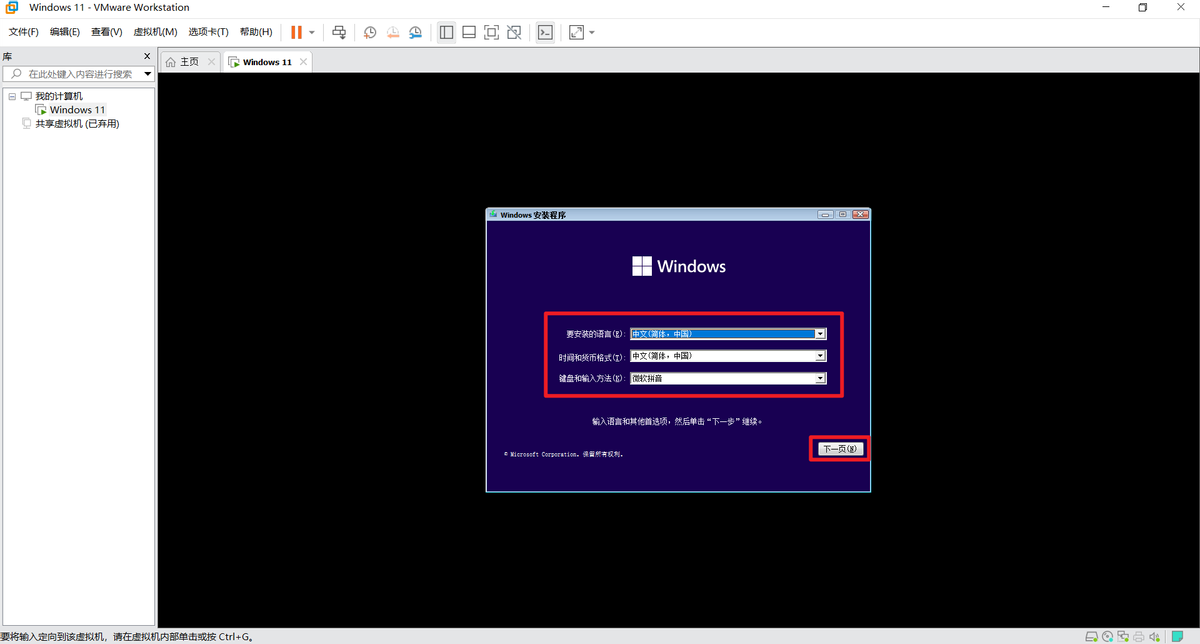Open the 帮助(H) menu
Screen dimensions: 1200x644
click(x=256, y=32)
